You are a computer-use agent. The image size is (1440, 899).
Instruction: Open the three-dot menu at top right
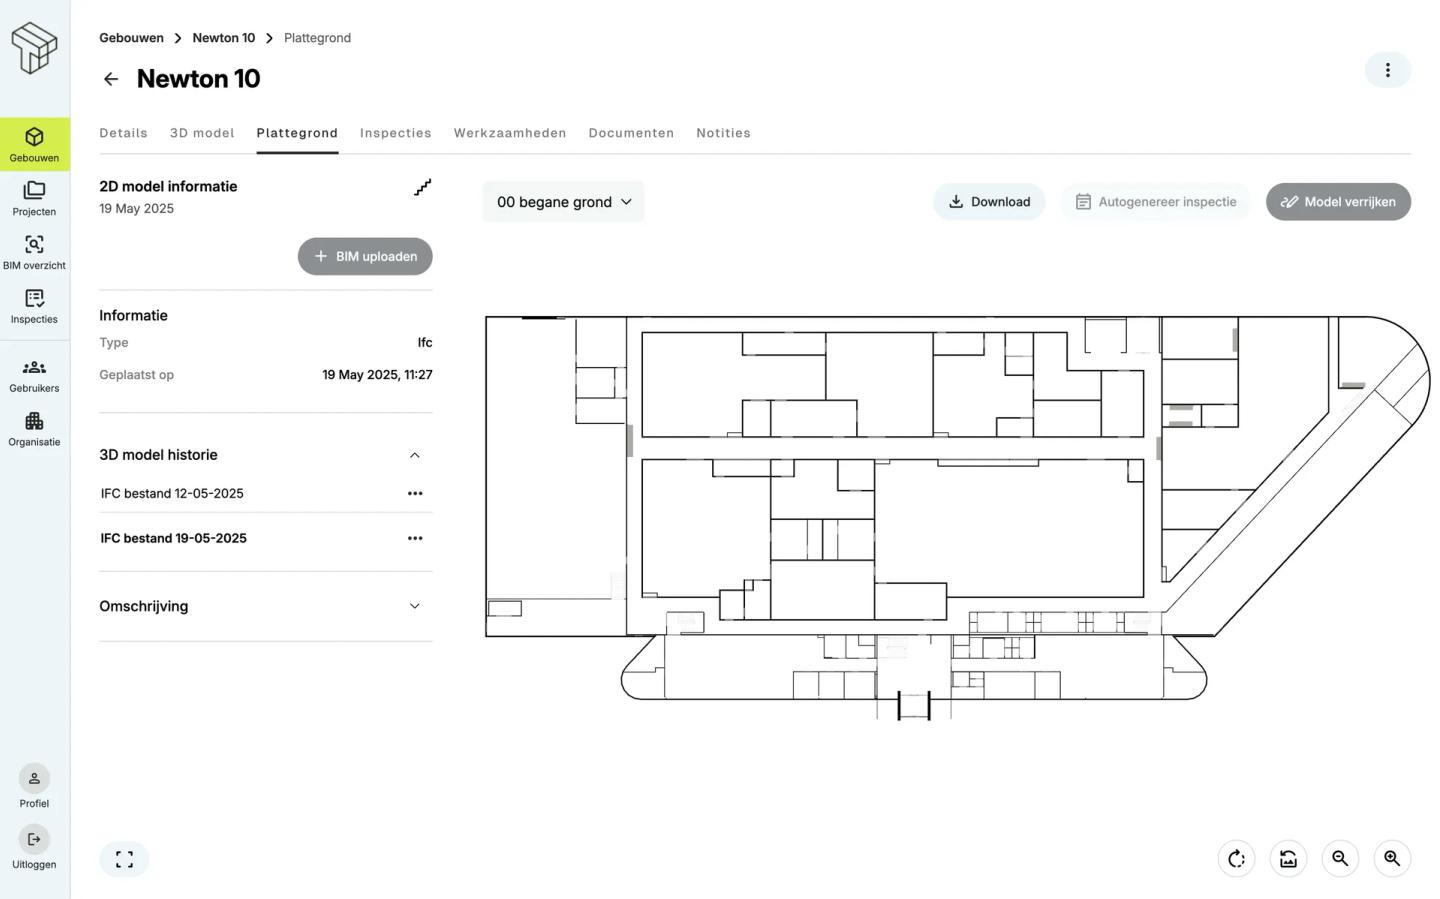pyautogui.click(x=1387, y=70)
